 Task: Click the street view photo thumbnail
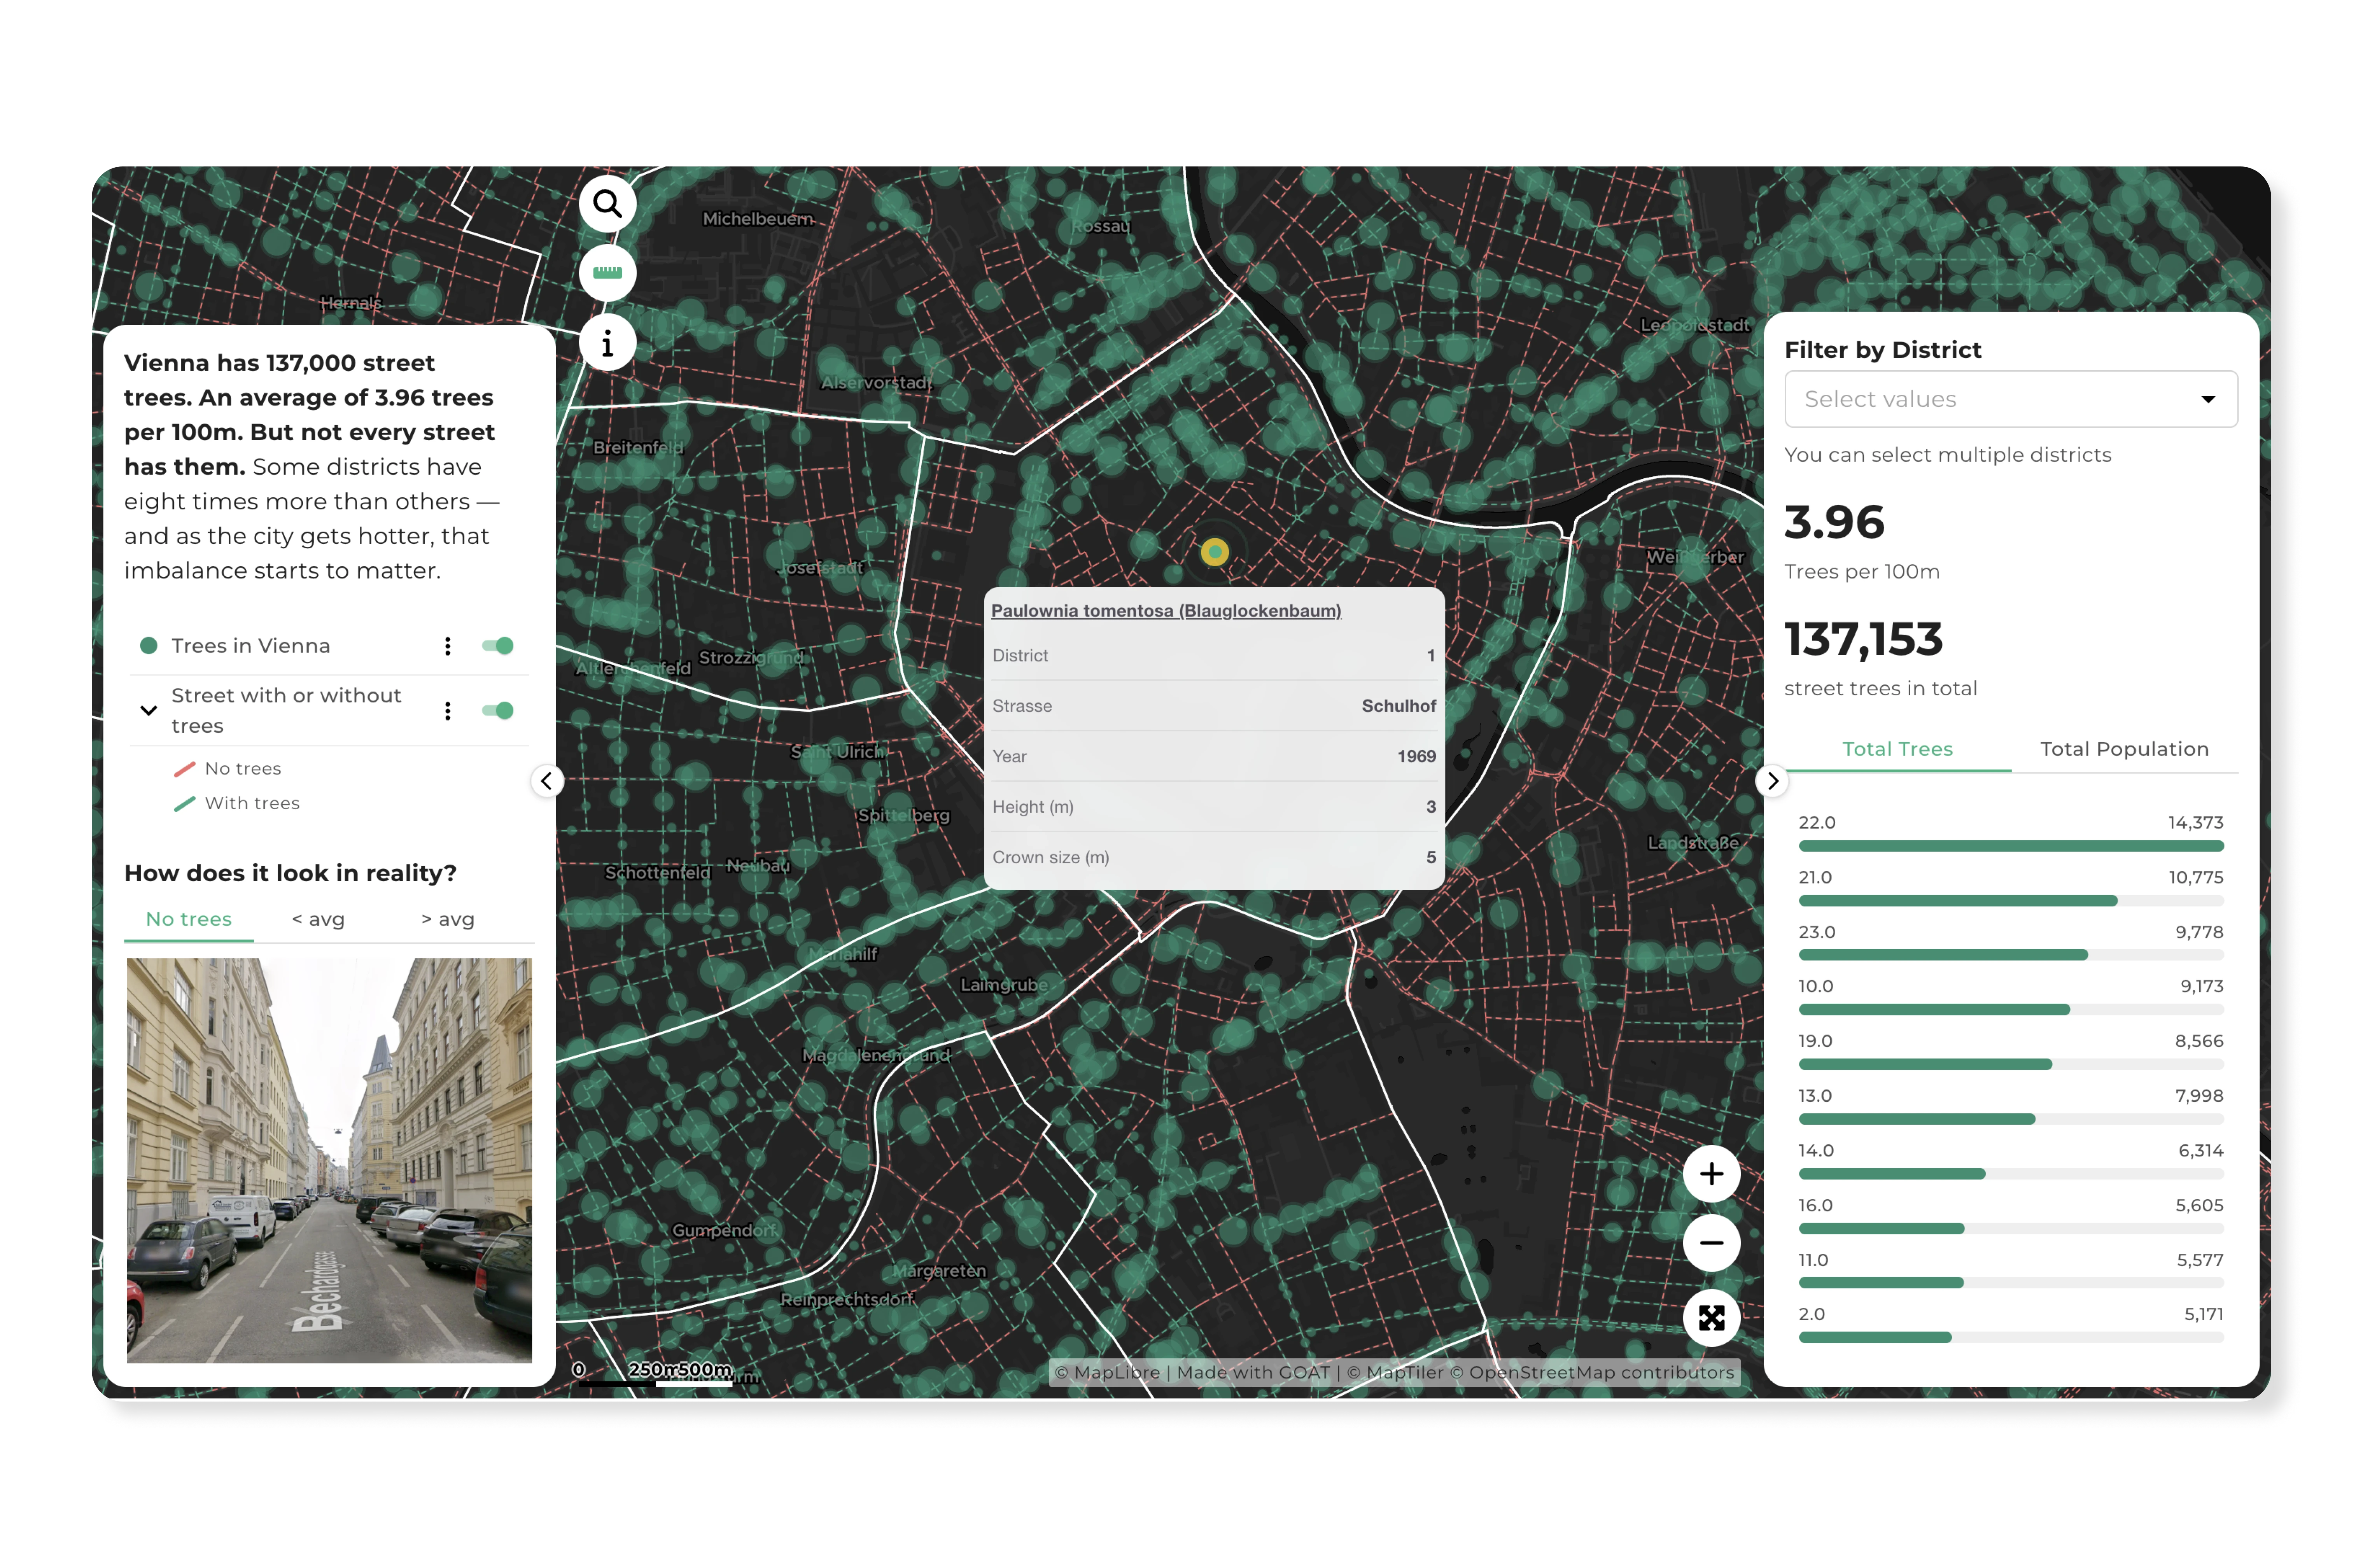coord(329,1160)
